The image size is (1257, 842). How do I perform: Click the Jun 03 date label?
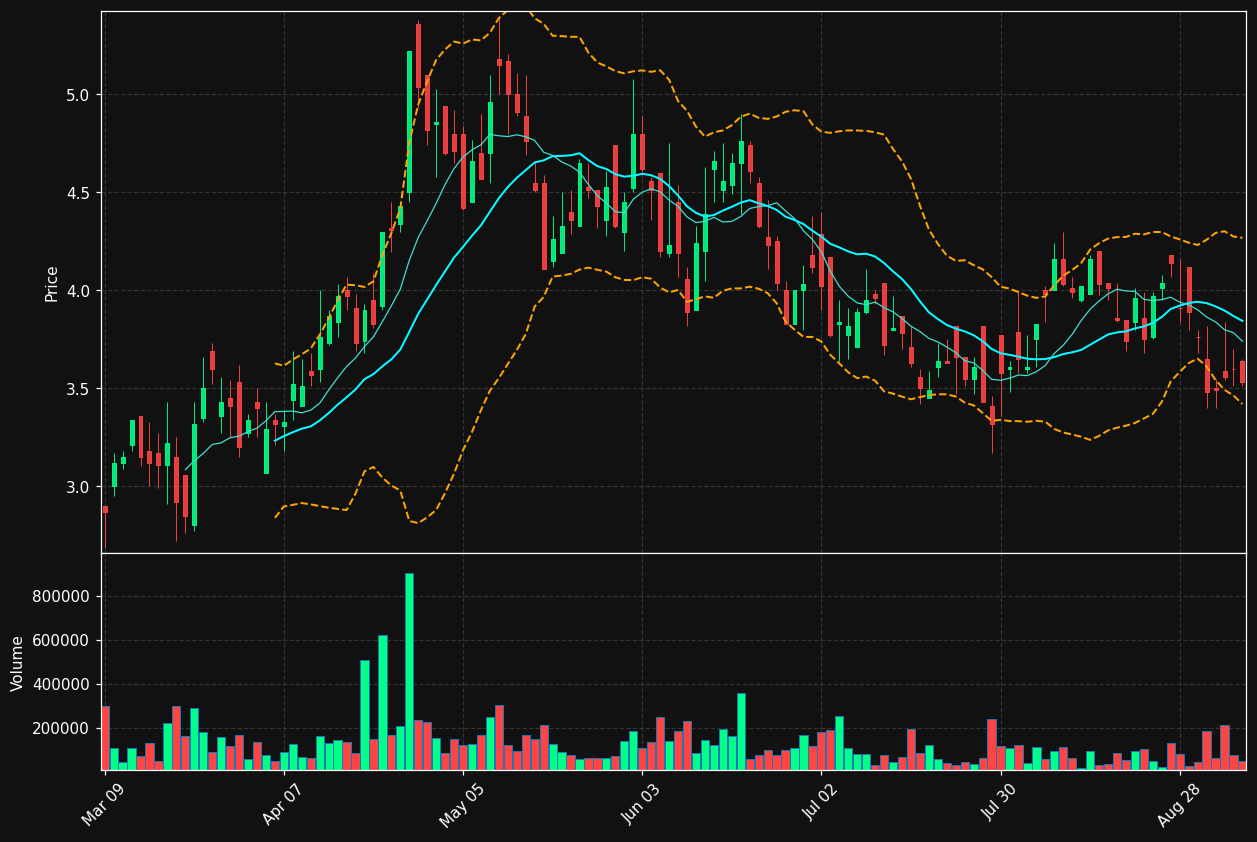coord(640,802)
